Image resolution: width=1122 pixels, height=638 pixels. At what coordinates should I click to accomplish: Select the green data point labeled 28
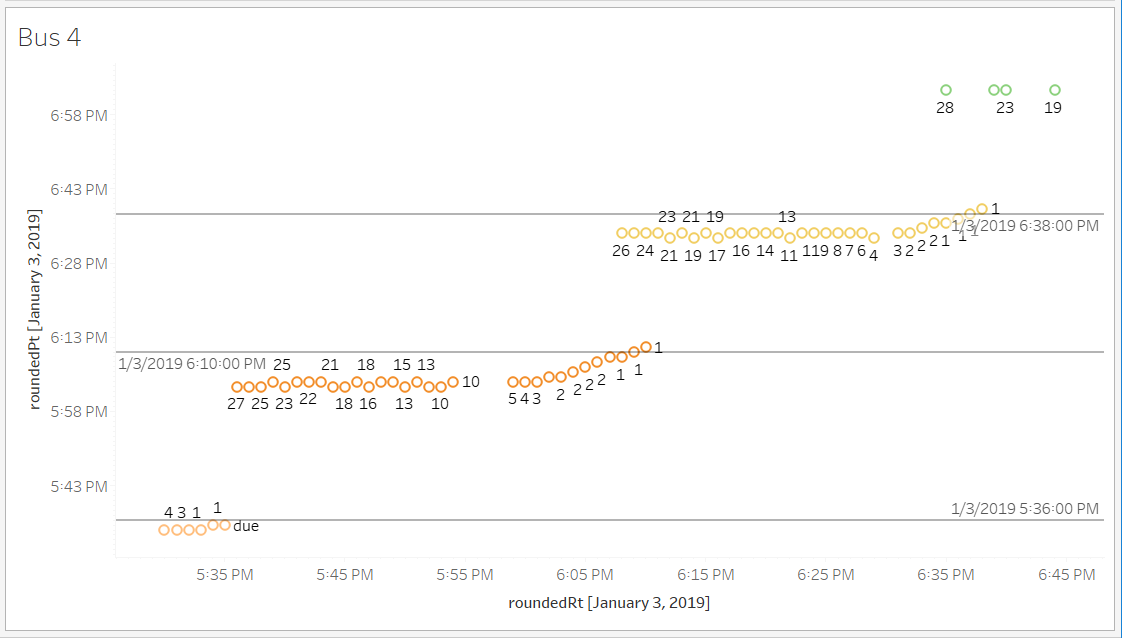point(945,90)
